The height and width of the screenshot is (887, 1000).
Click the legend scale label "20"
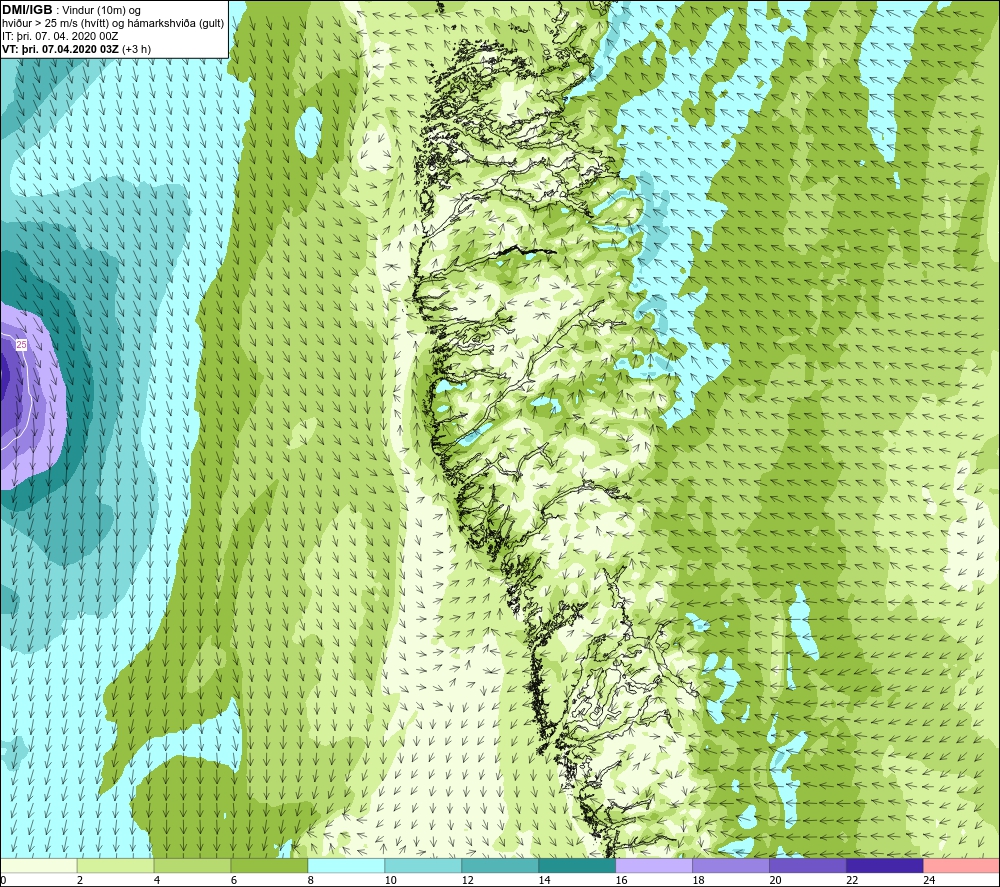[x=775, y=880]
